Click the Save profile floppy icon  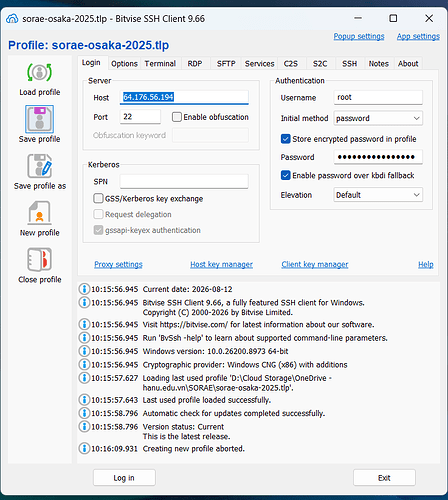39,119
